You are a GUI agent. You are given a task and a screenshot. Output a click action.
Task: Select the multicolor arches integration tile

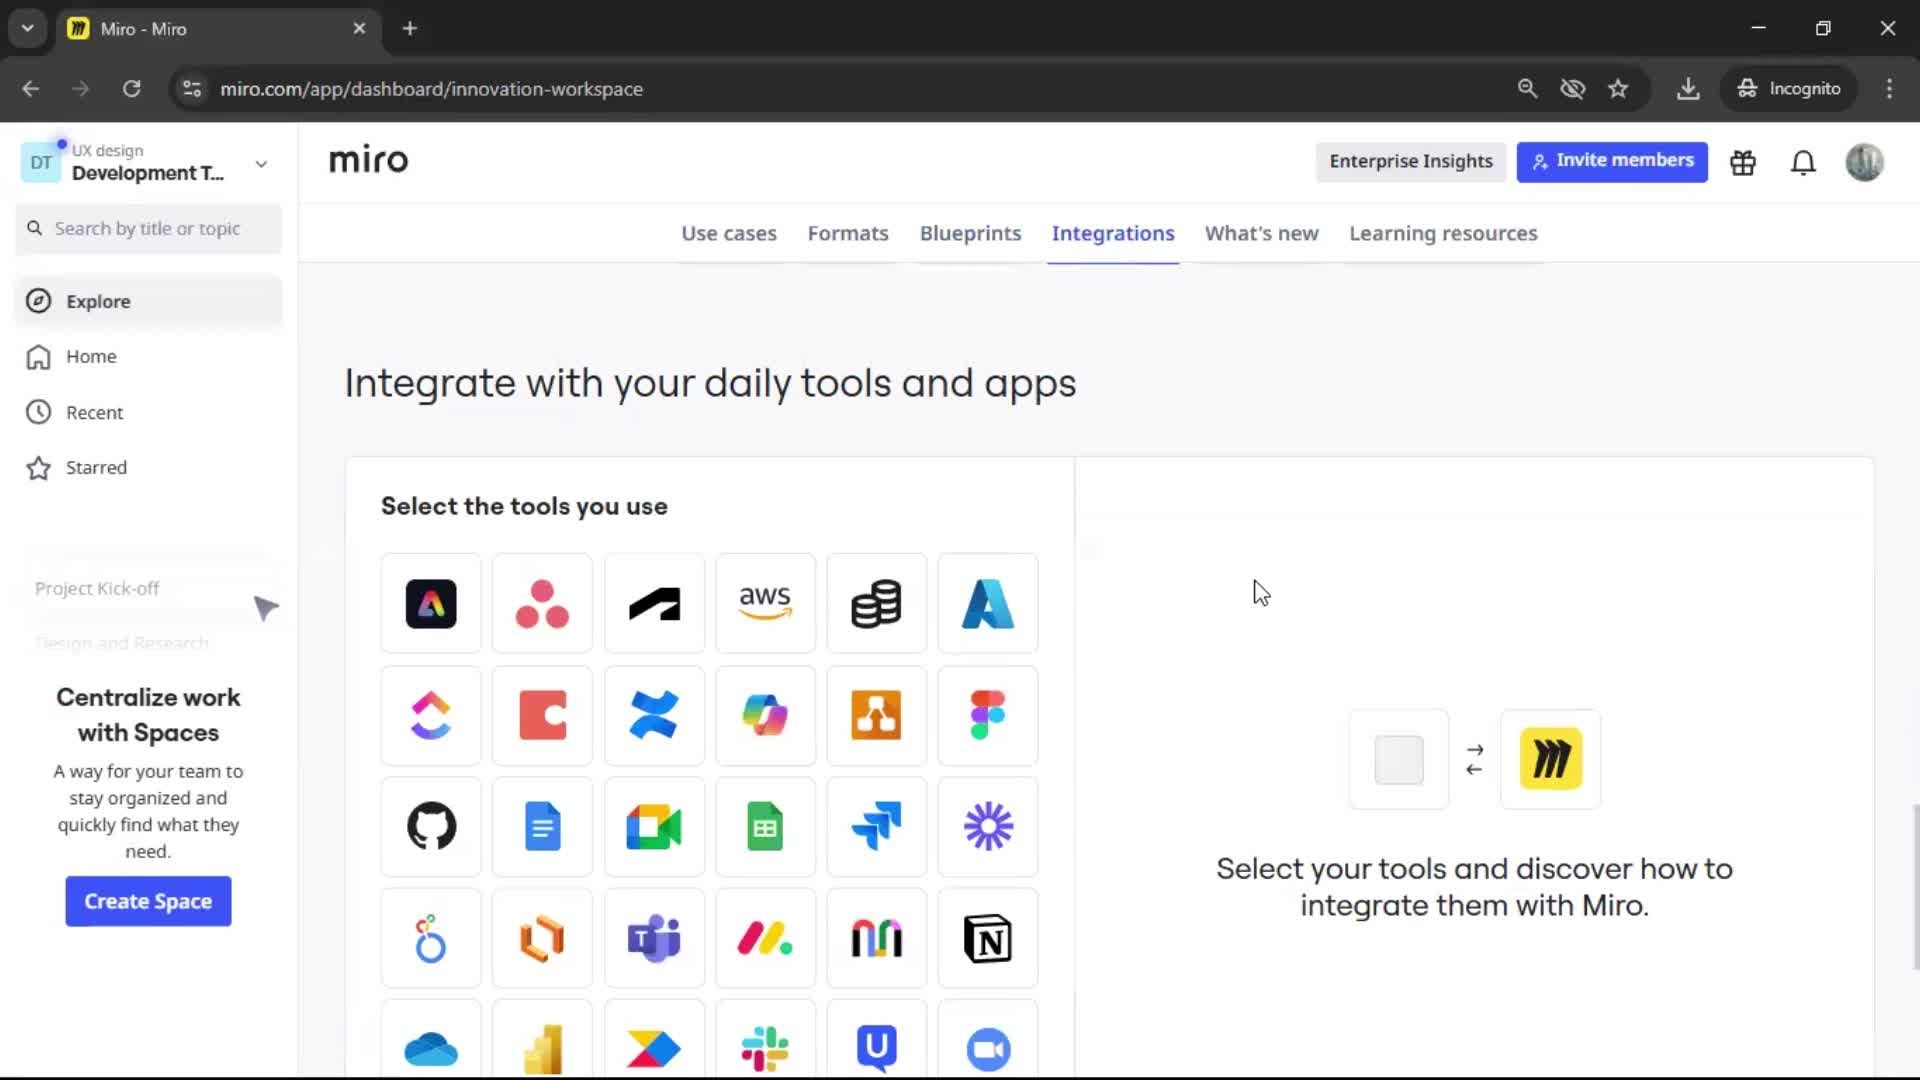click(x=877, y=939)
